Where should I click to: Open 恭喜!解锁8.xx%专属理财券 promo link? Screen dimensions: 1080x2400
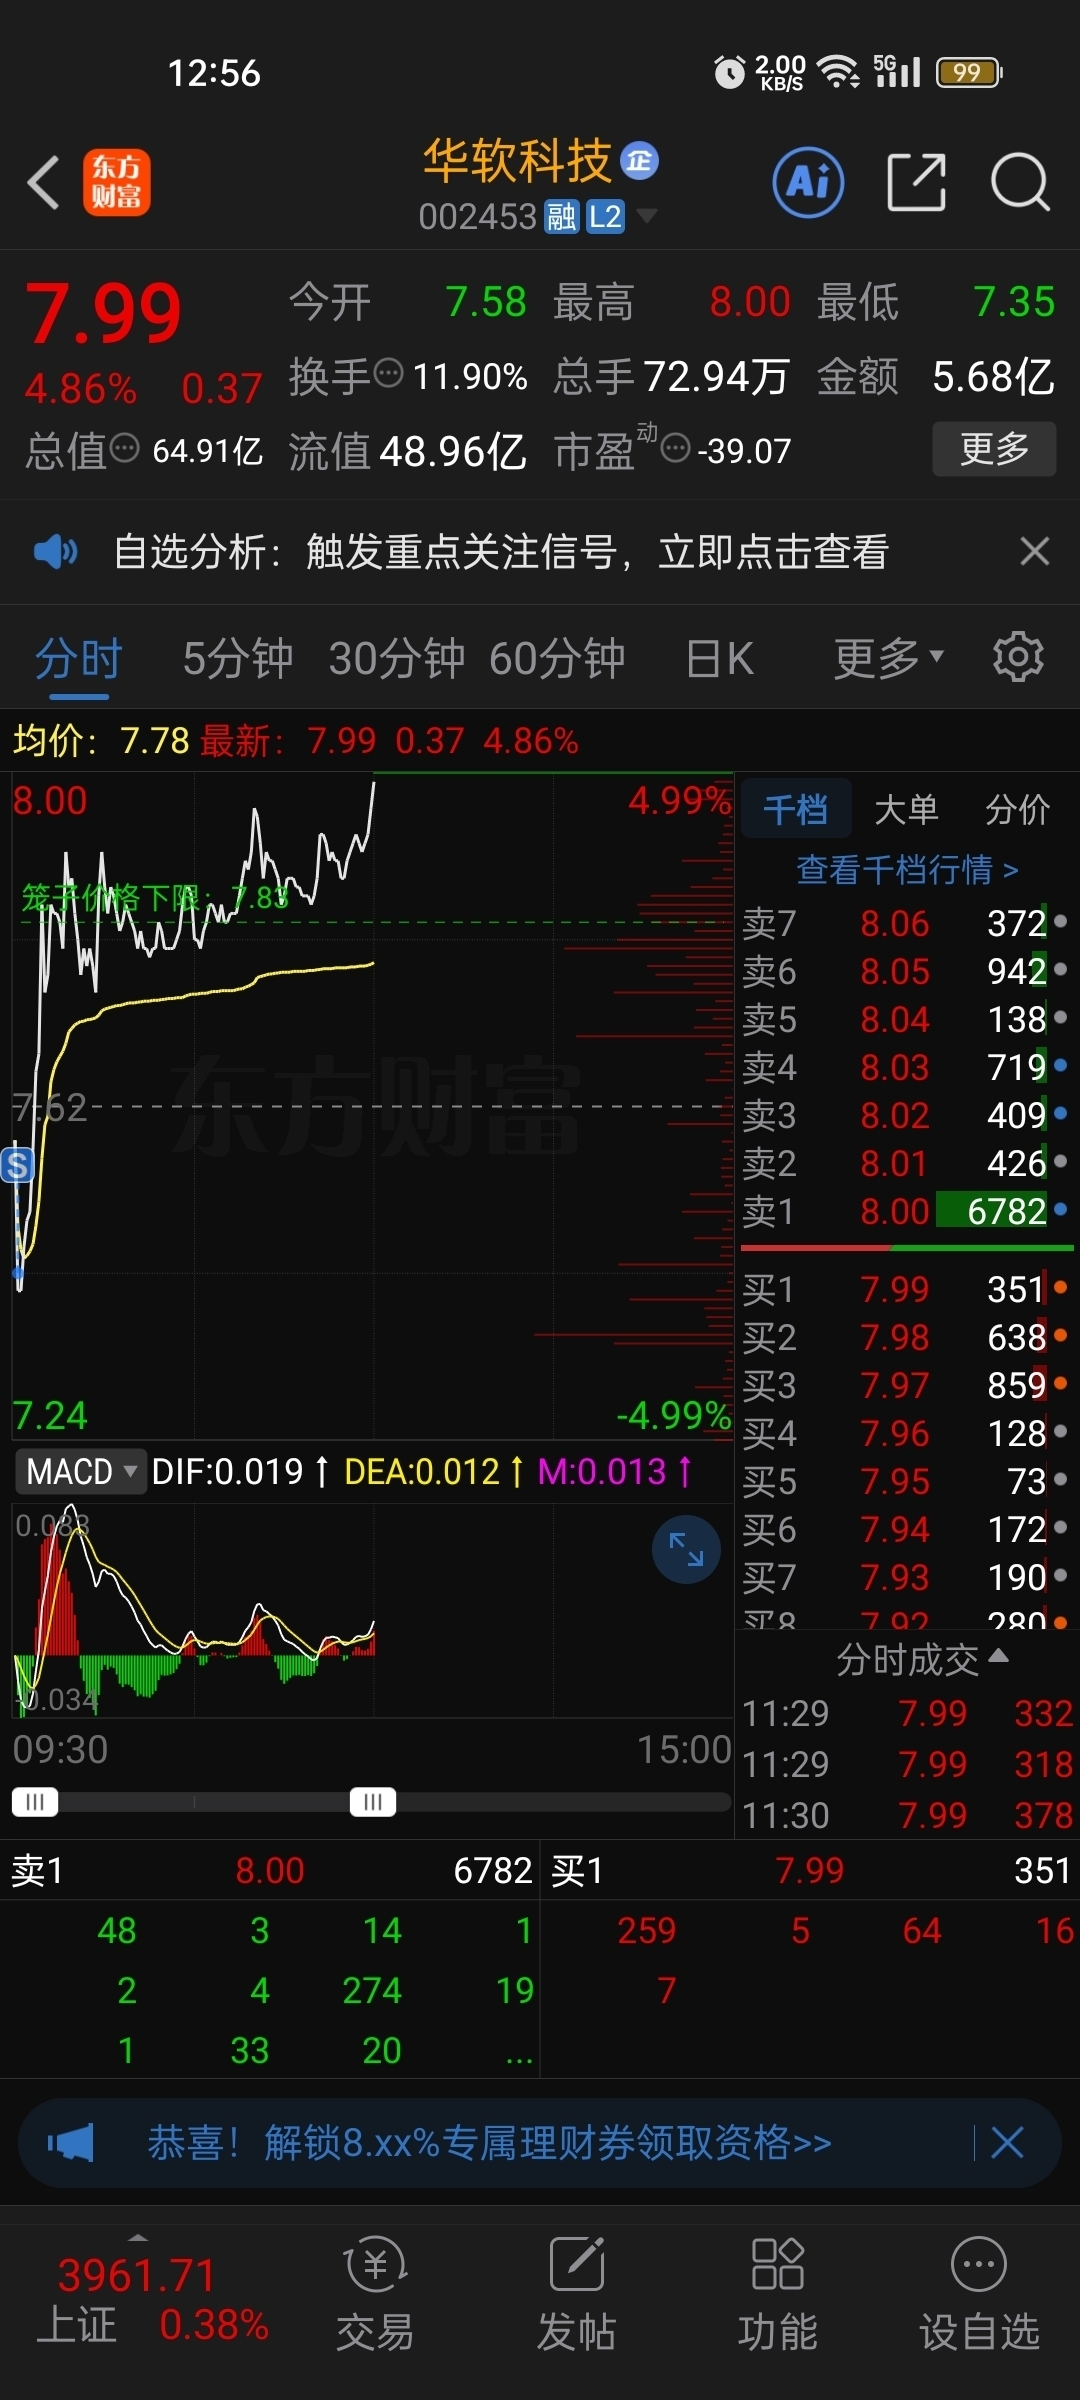490,2142
